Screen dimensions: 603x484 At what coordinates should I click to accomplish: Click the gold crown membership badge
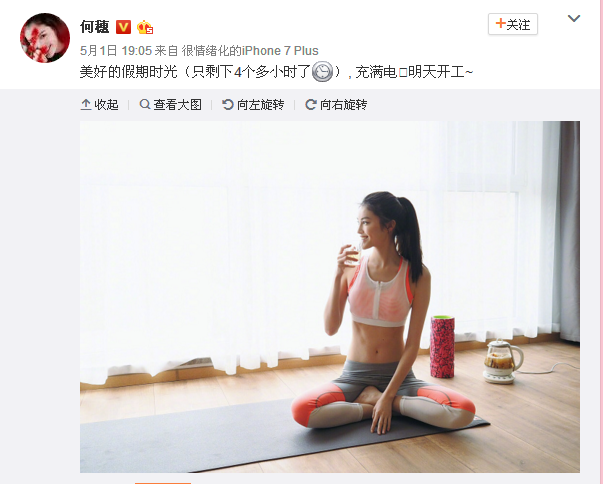click(x=145, y=27)
